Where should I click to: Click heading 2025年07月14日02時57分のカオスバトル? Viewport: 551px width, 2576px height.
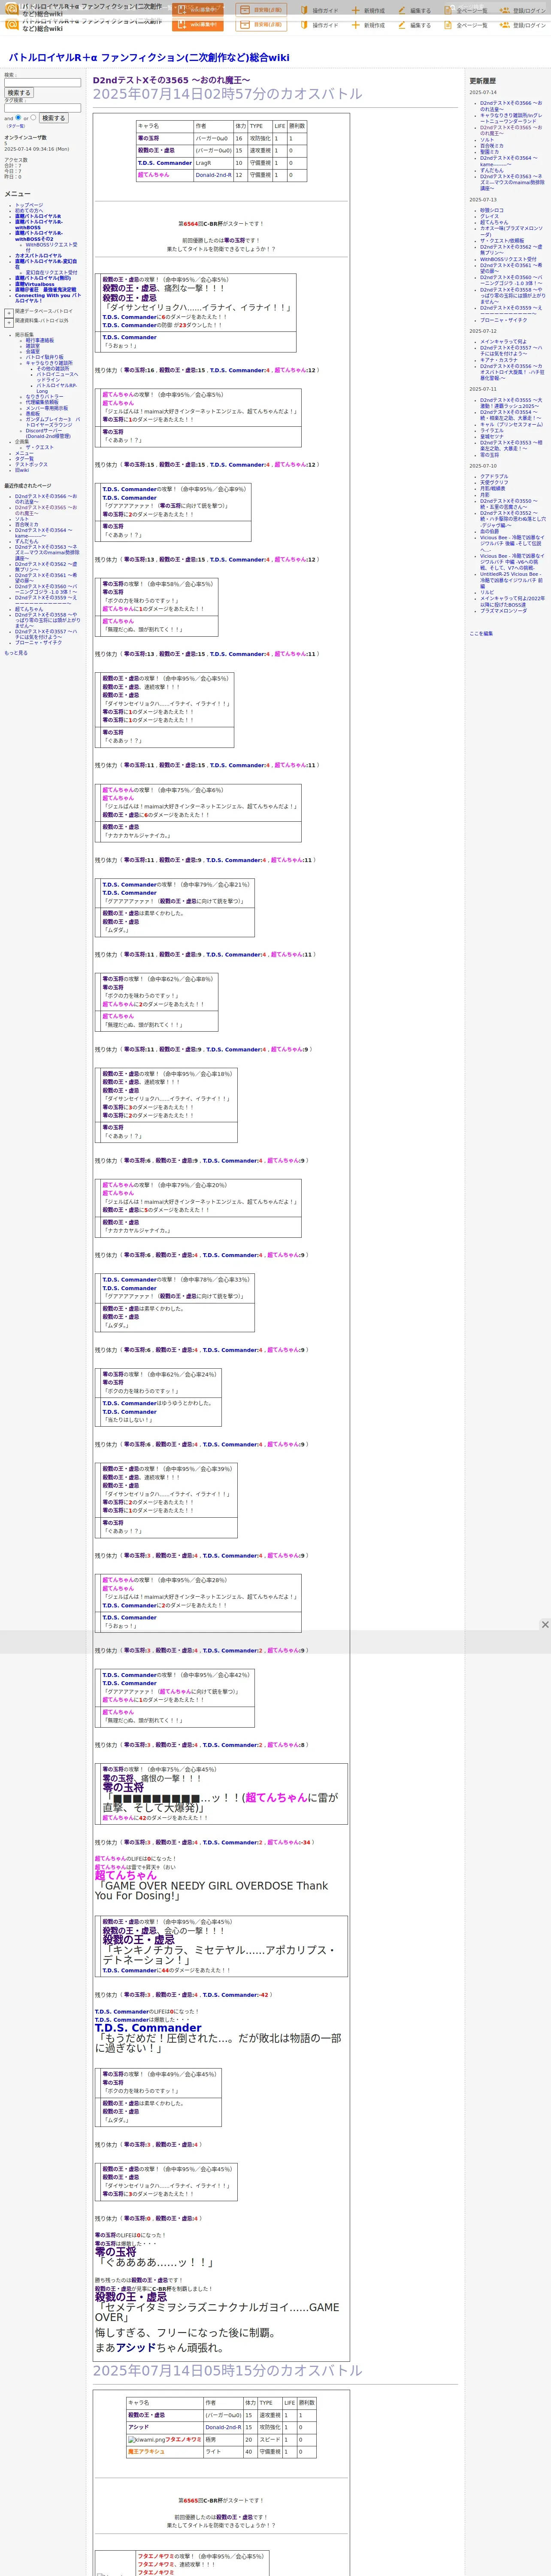point(228,94)
